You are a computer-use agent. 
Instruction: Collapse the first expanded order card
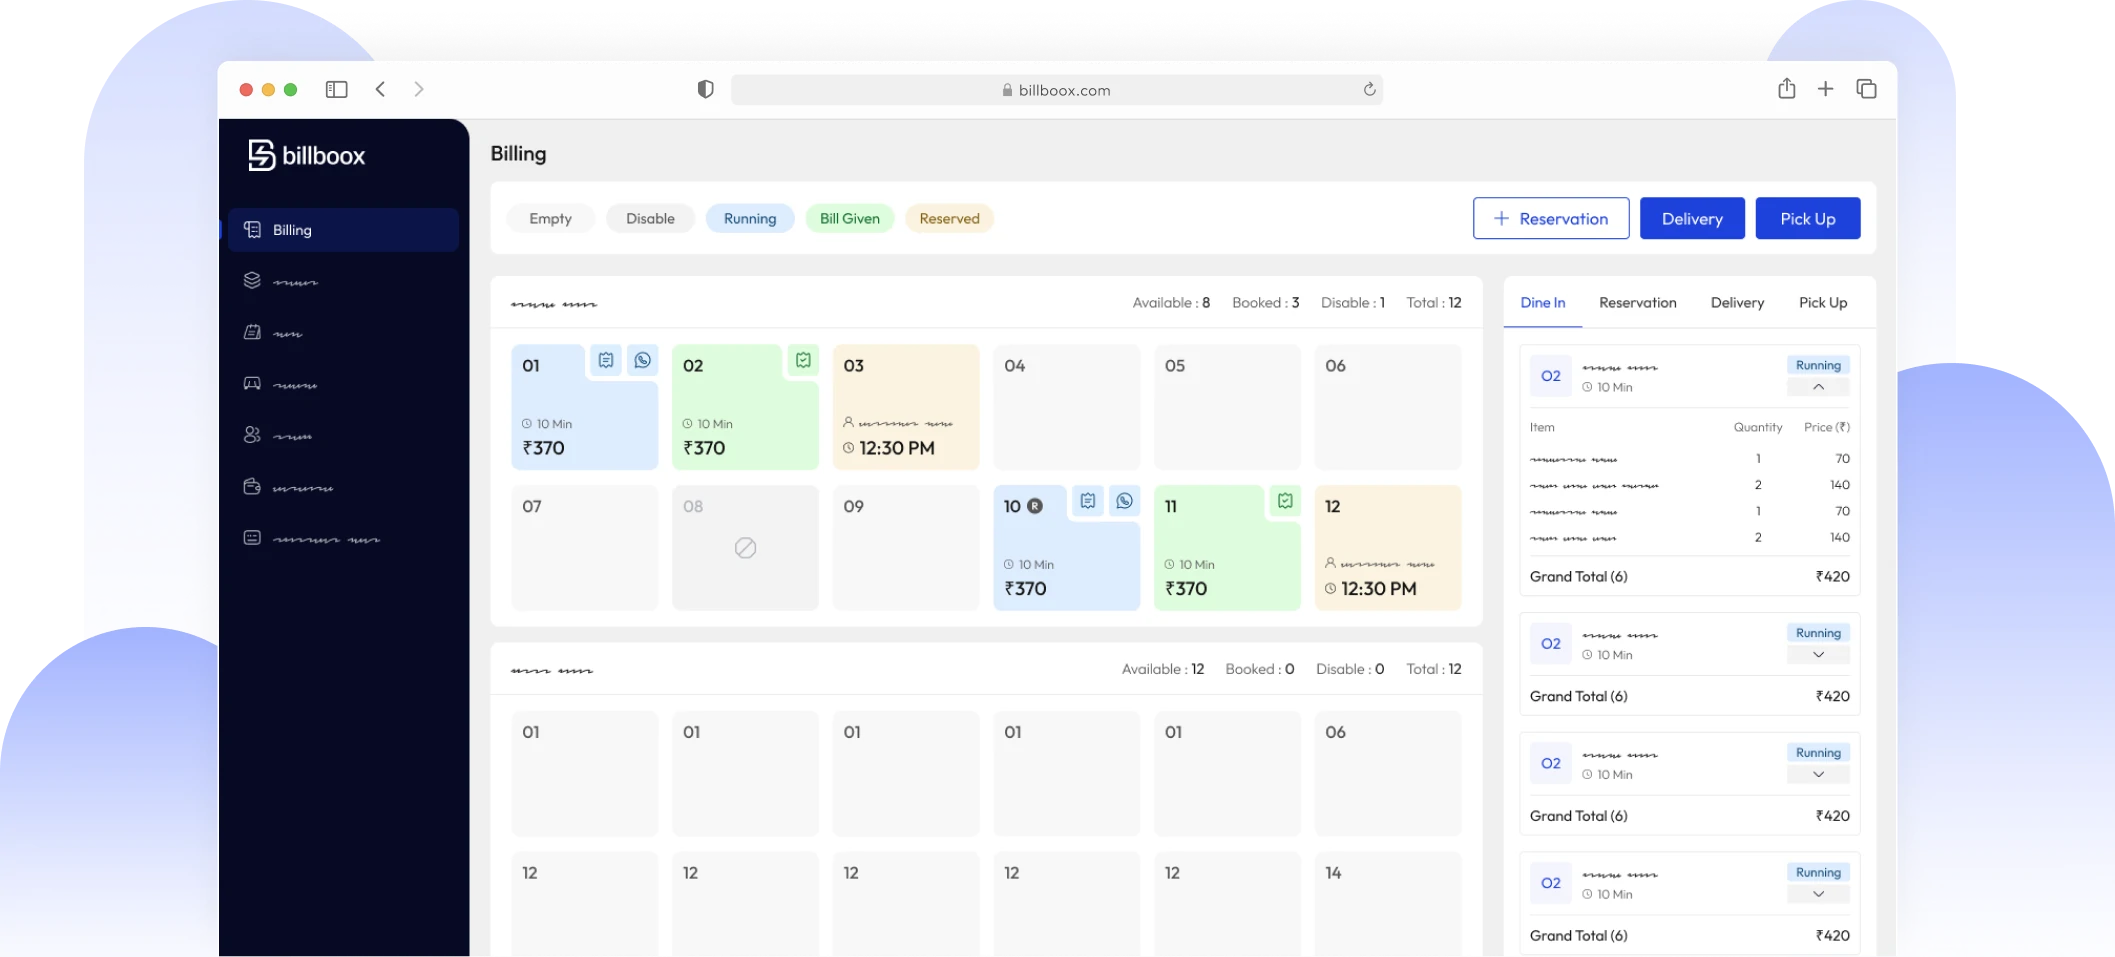[x=1817, y=388]
